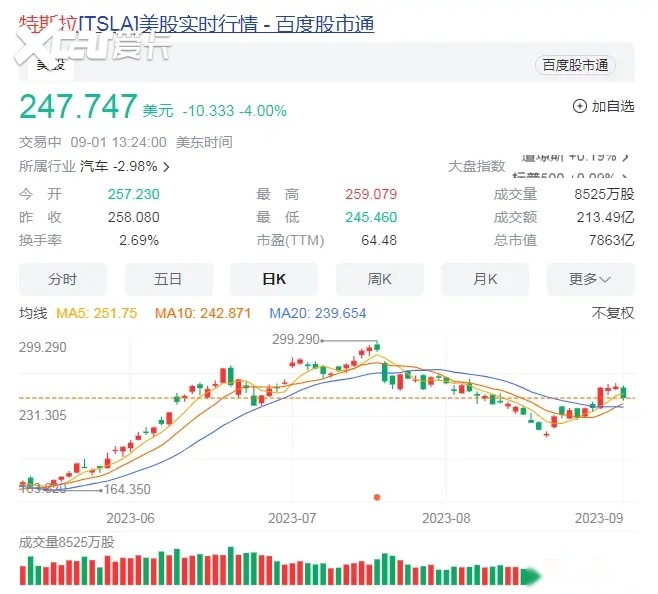Click the current price 247.747
This screenshot has height=594, width=658.
pos(78,107)
